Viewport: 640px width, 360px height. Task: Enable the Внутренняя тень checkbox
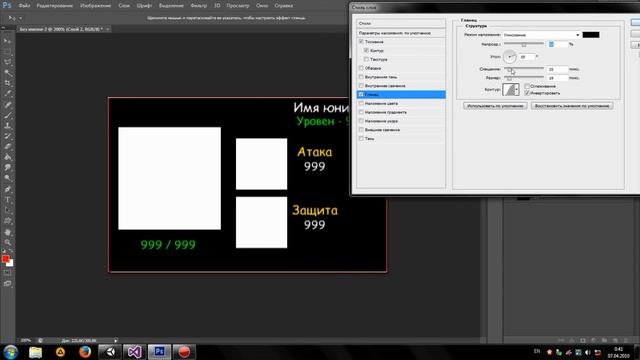(361, 77)
